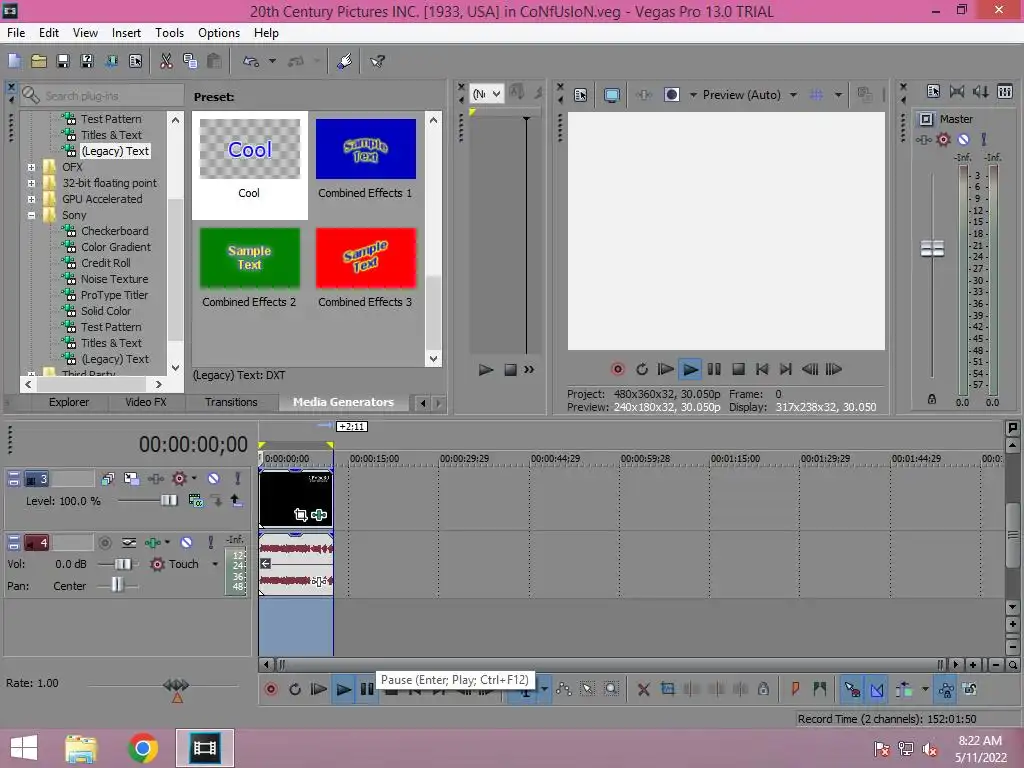This screenshot has height=768, width=1024.
Task: Expand GPU Accelerated folder
Action: [31, 199]
